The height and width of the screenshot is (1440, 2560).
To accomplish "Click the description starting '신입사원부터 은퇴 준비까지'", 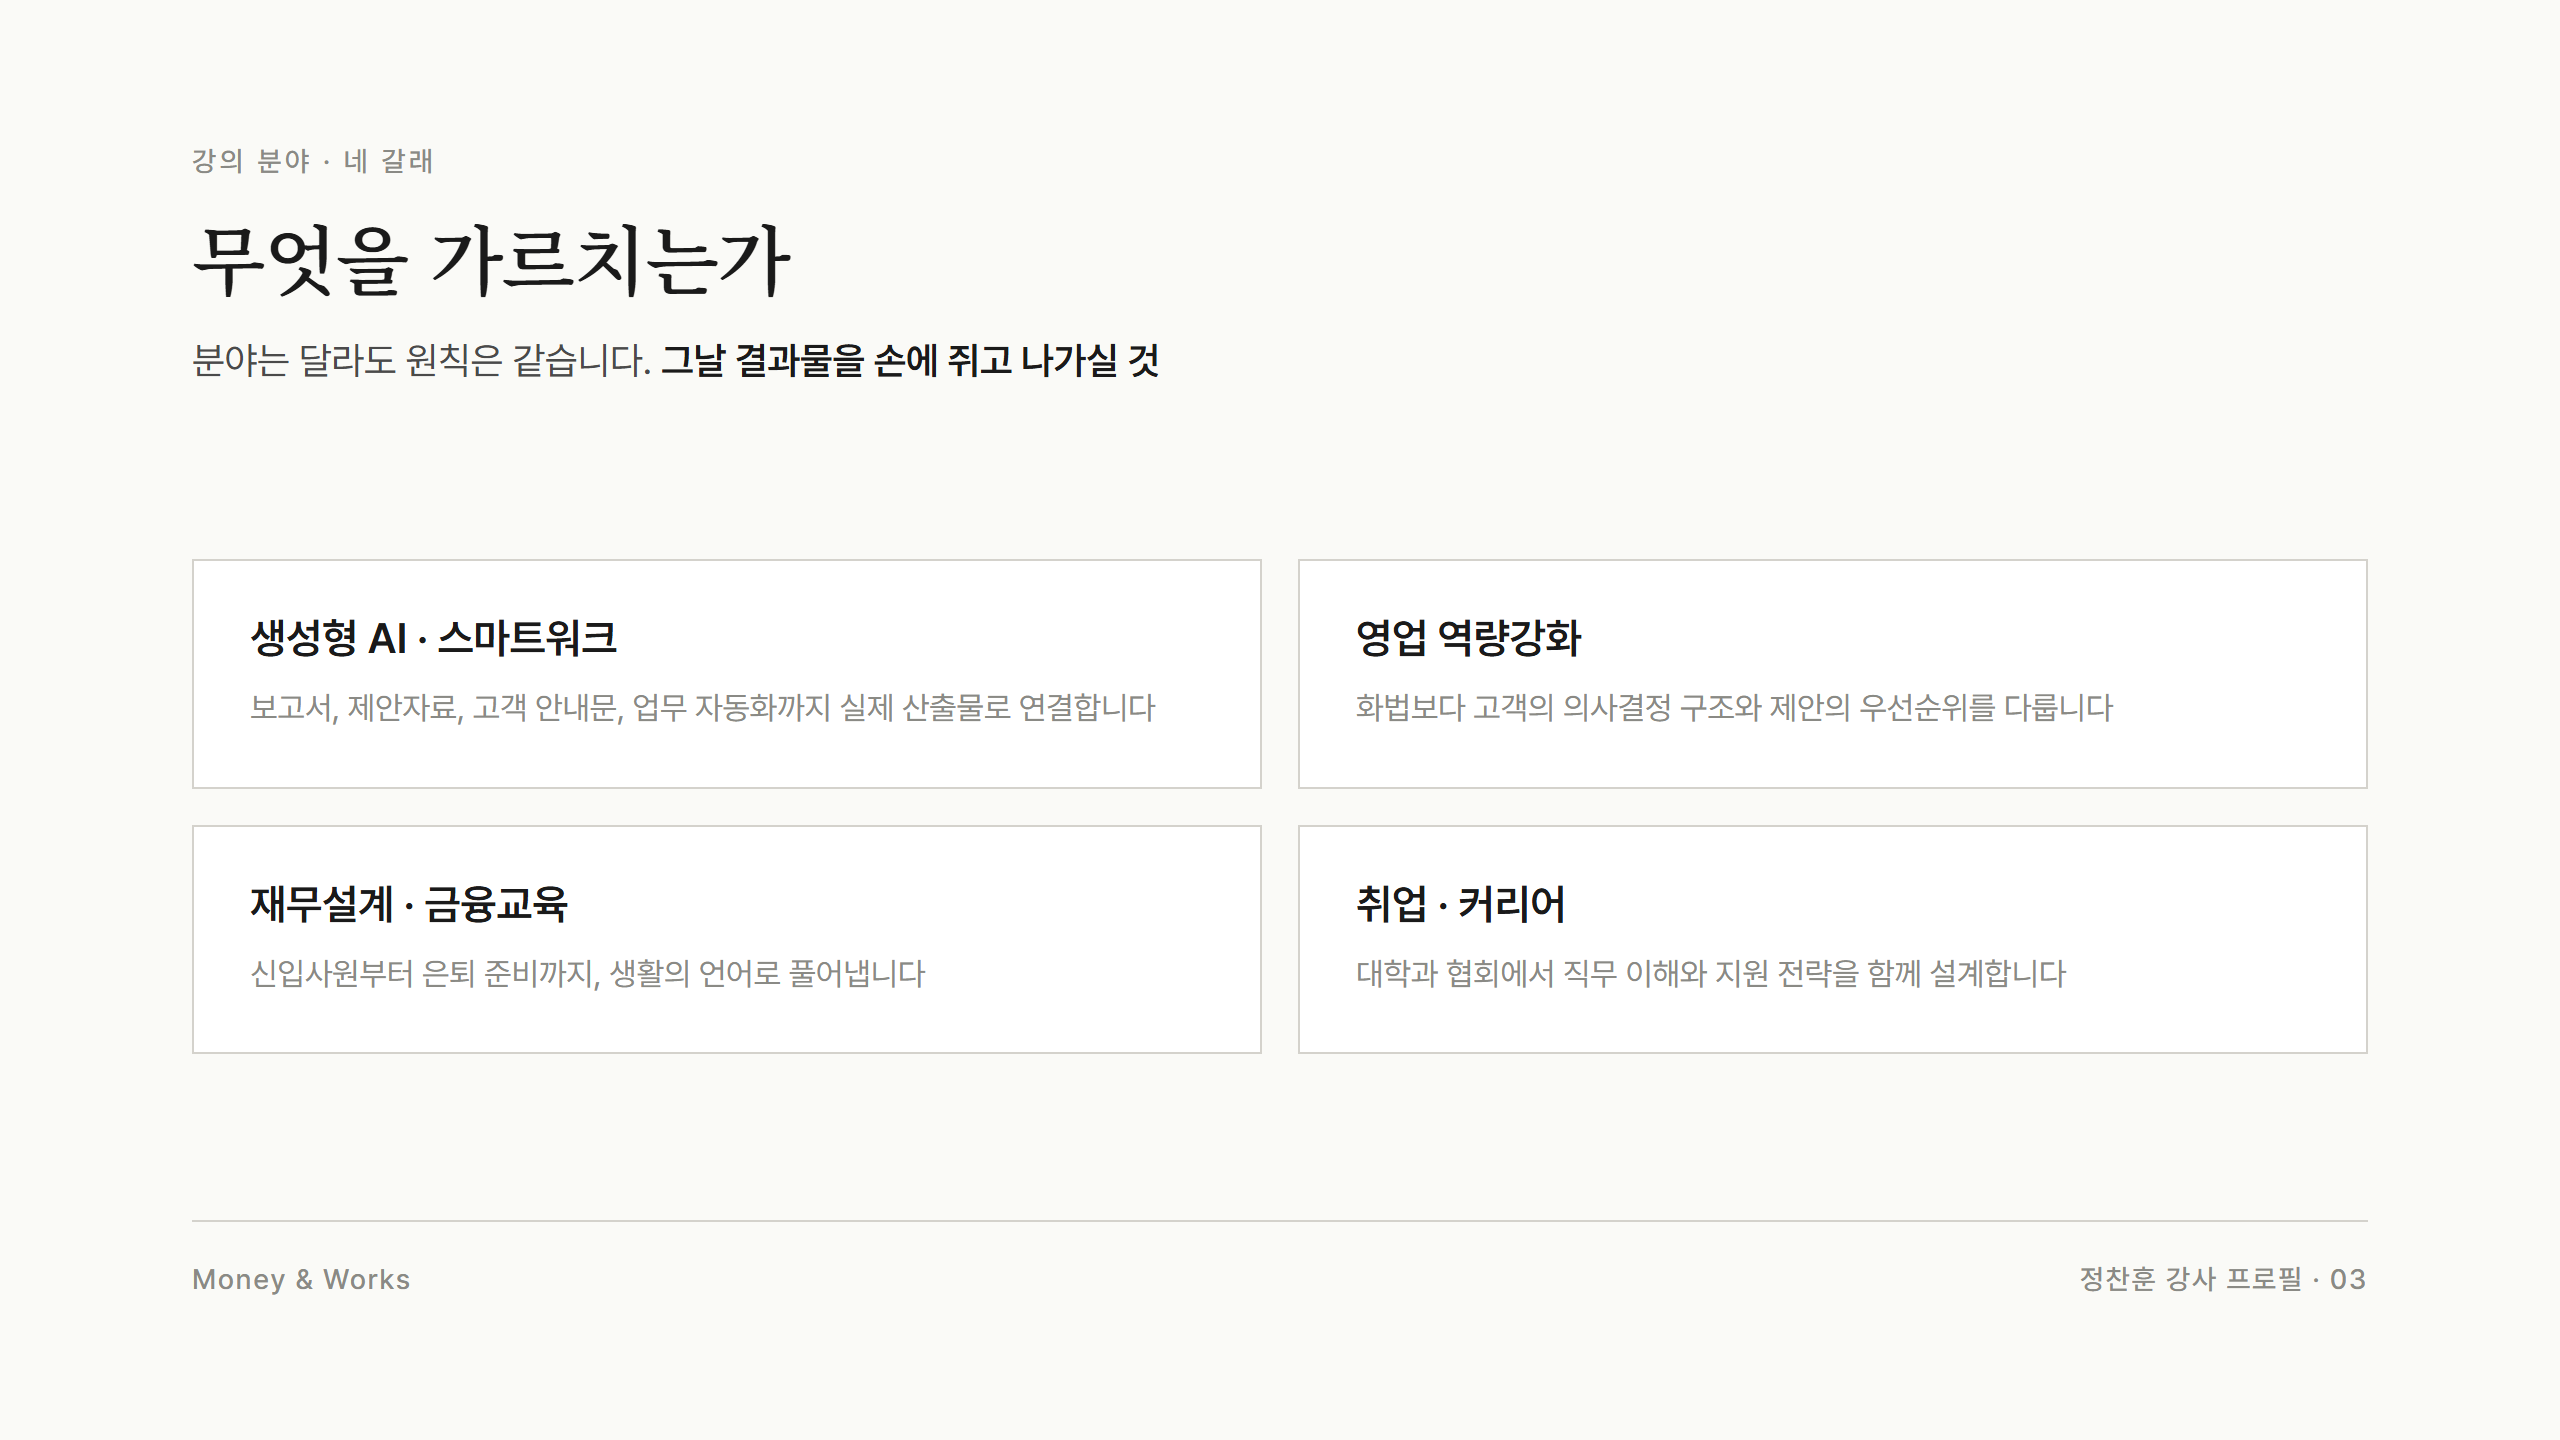I will point(587,974).
